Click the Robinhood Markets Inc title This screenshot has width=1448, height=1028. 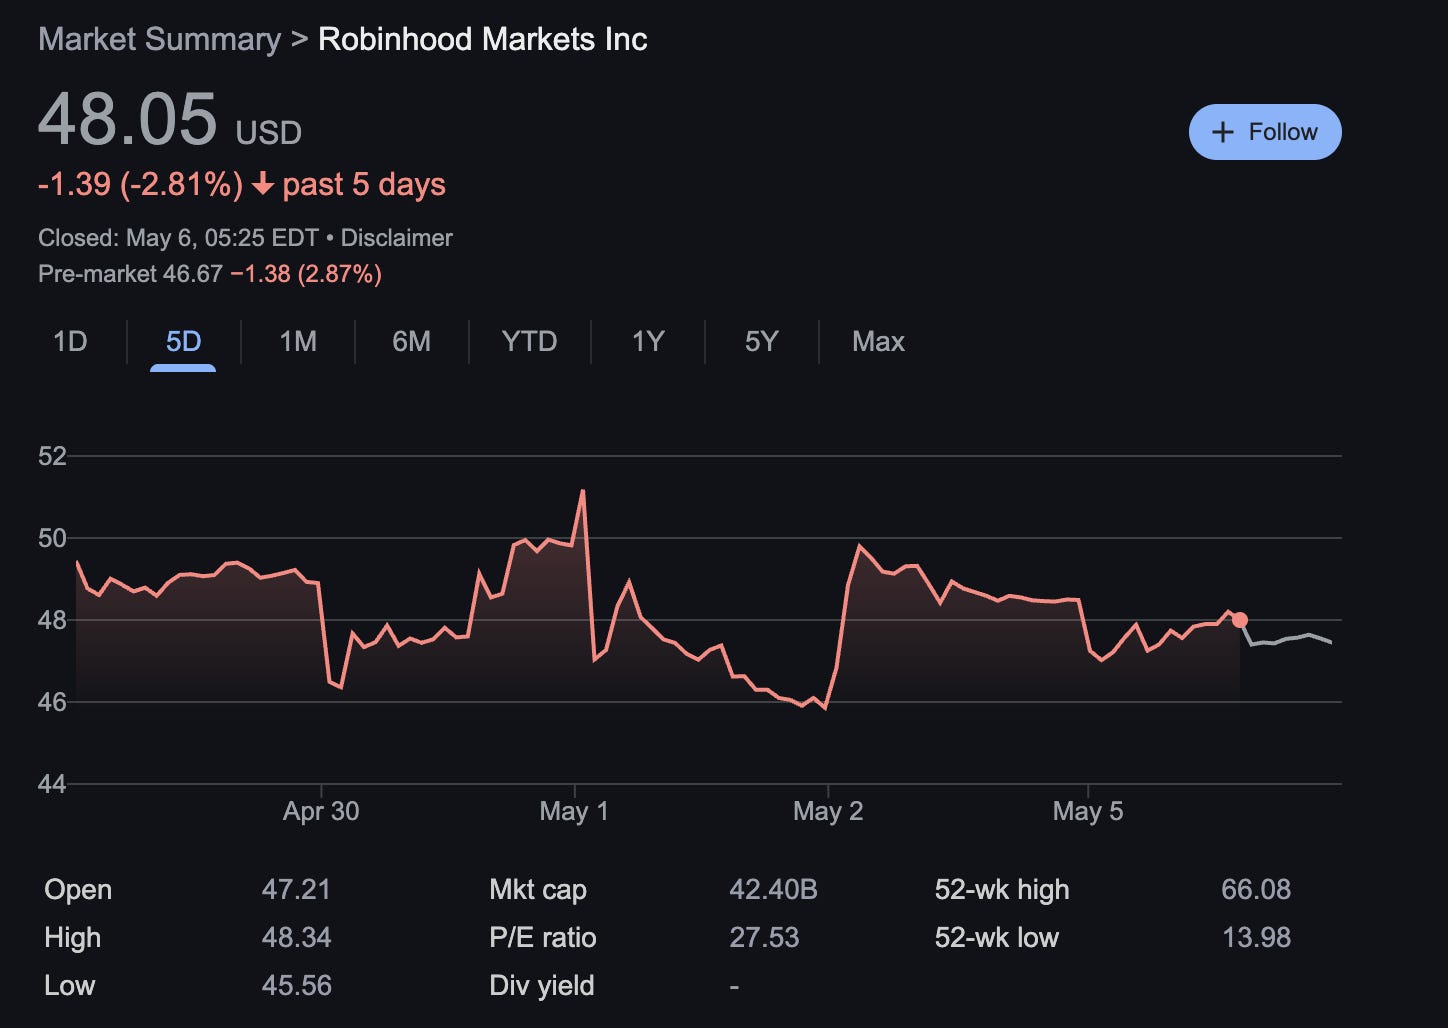click(483, 40)
